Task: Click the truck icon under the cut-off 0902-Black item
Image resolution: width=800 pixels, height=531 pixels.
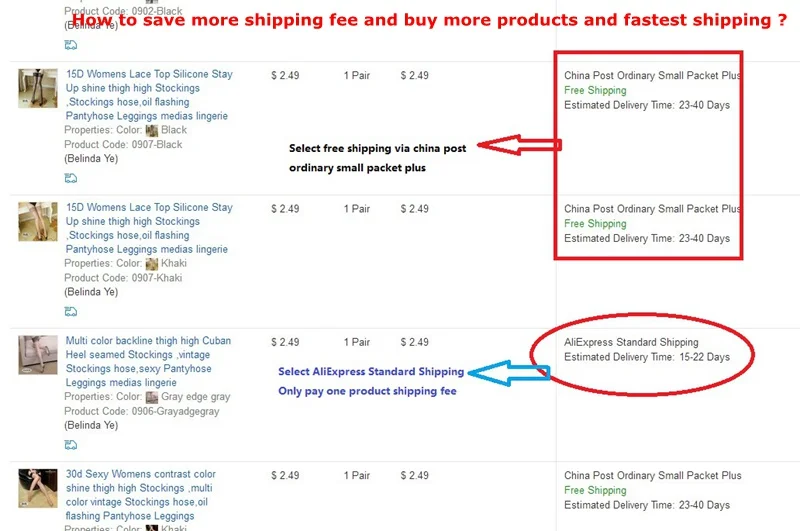Action: (71, 45)
